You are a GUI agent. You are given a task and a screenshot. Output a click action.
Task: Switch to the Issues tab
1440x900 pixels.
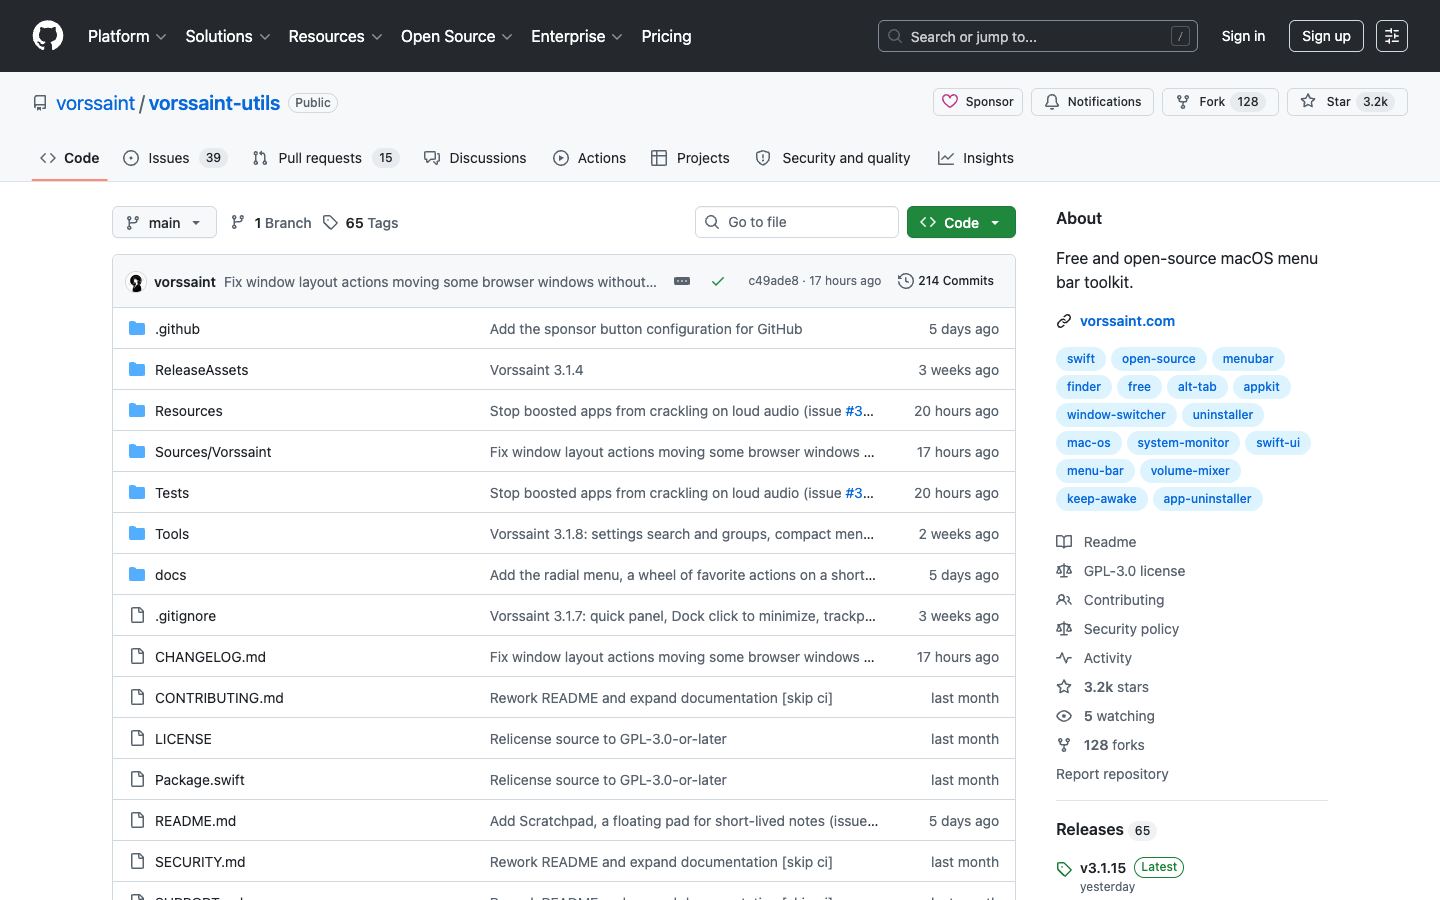(x=176, y=158)
